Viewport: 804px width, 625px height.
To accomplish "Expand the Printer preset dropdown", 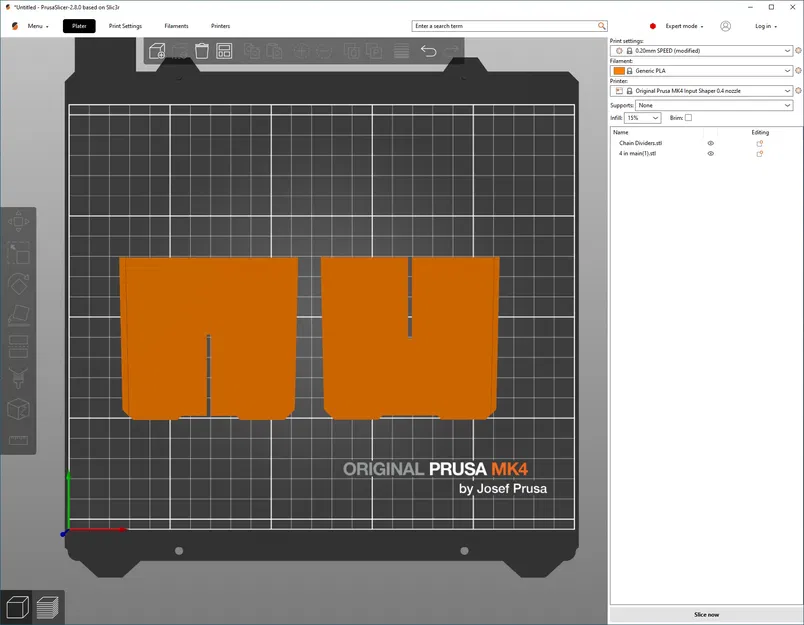I will click(x=788, y=91).
